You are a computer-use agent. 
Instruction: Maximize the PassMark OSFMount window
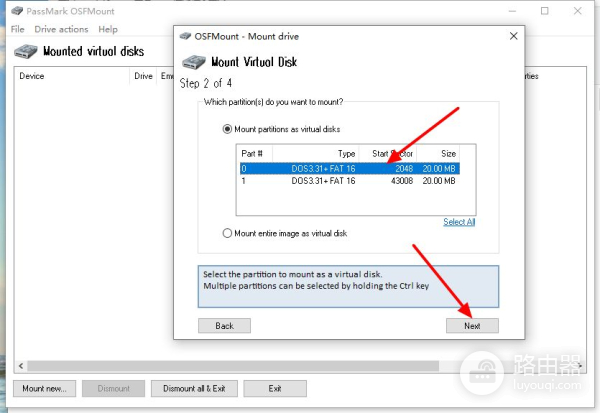coord(545,11)
